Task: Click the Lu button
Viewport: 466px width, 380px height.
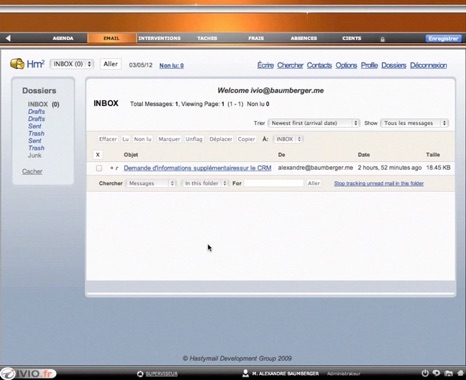Action: click(x=125, y=139)
